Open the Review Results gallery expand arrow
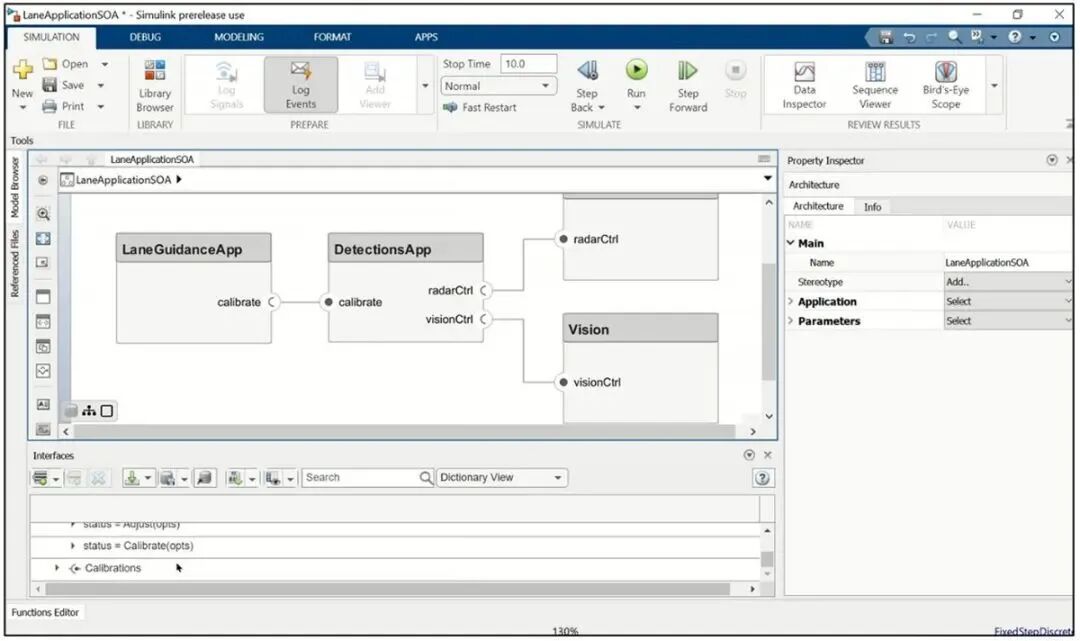The image size is (1080, 641). [x=995, y=85]
